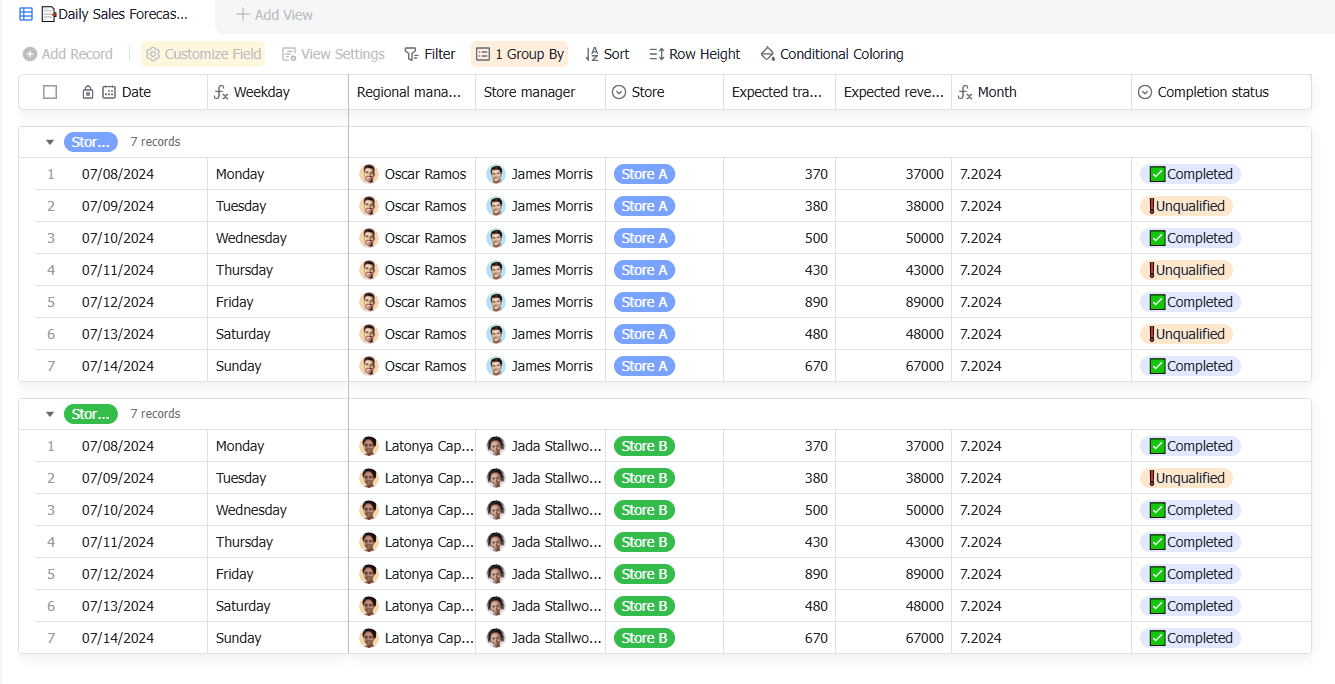Collapse the Store A group
Screen dimensions: 1335x684
pyautogui.click(x=50, y=142)
